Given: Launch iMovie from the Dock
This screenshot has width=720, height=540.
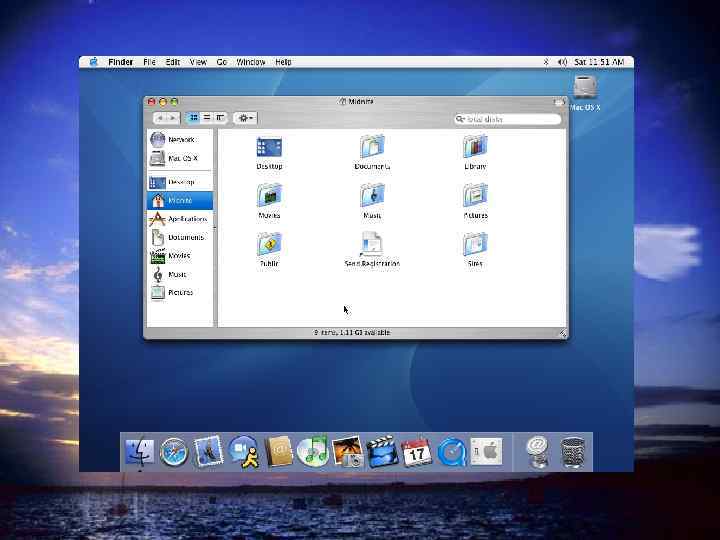Looking at the screenshot, I should coord(382,452).
